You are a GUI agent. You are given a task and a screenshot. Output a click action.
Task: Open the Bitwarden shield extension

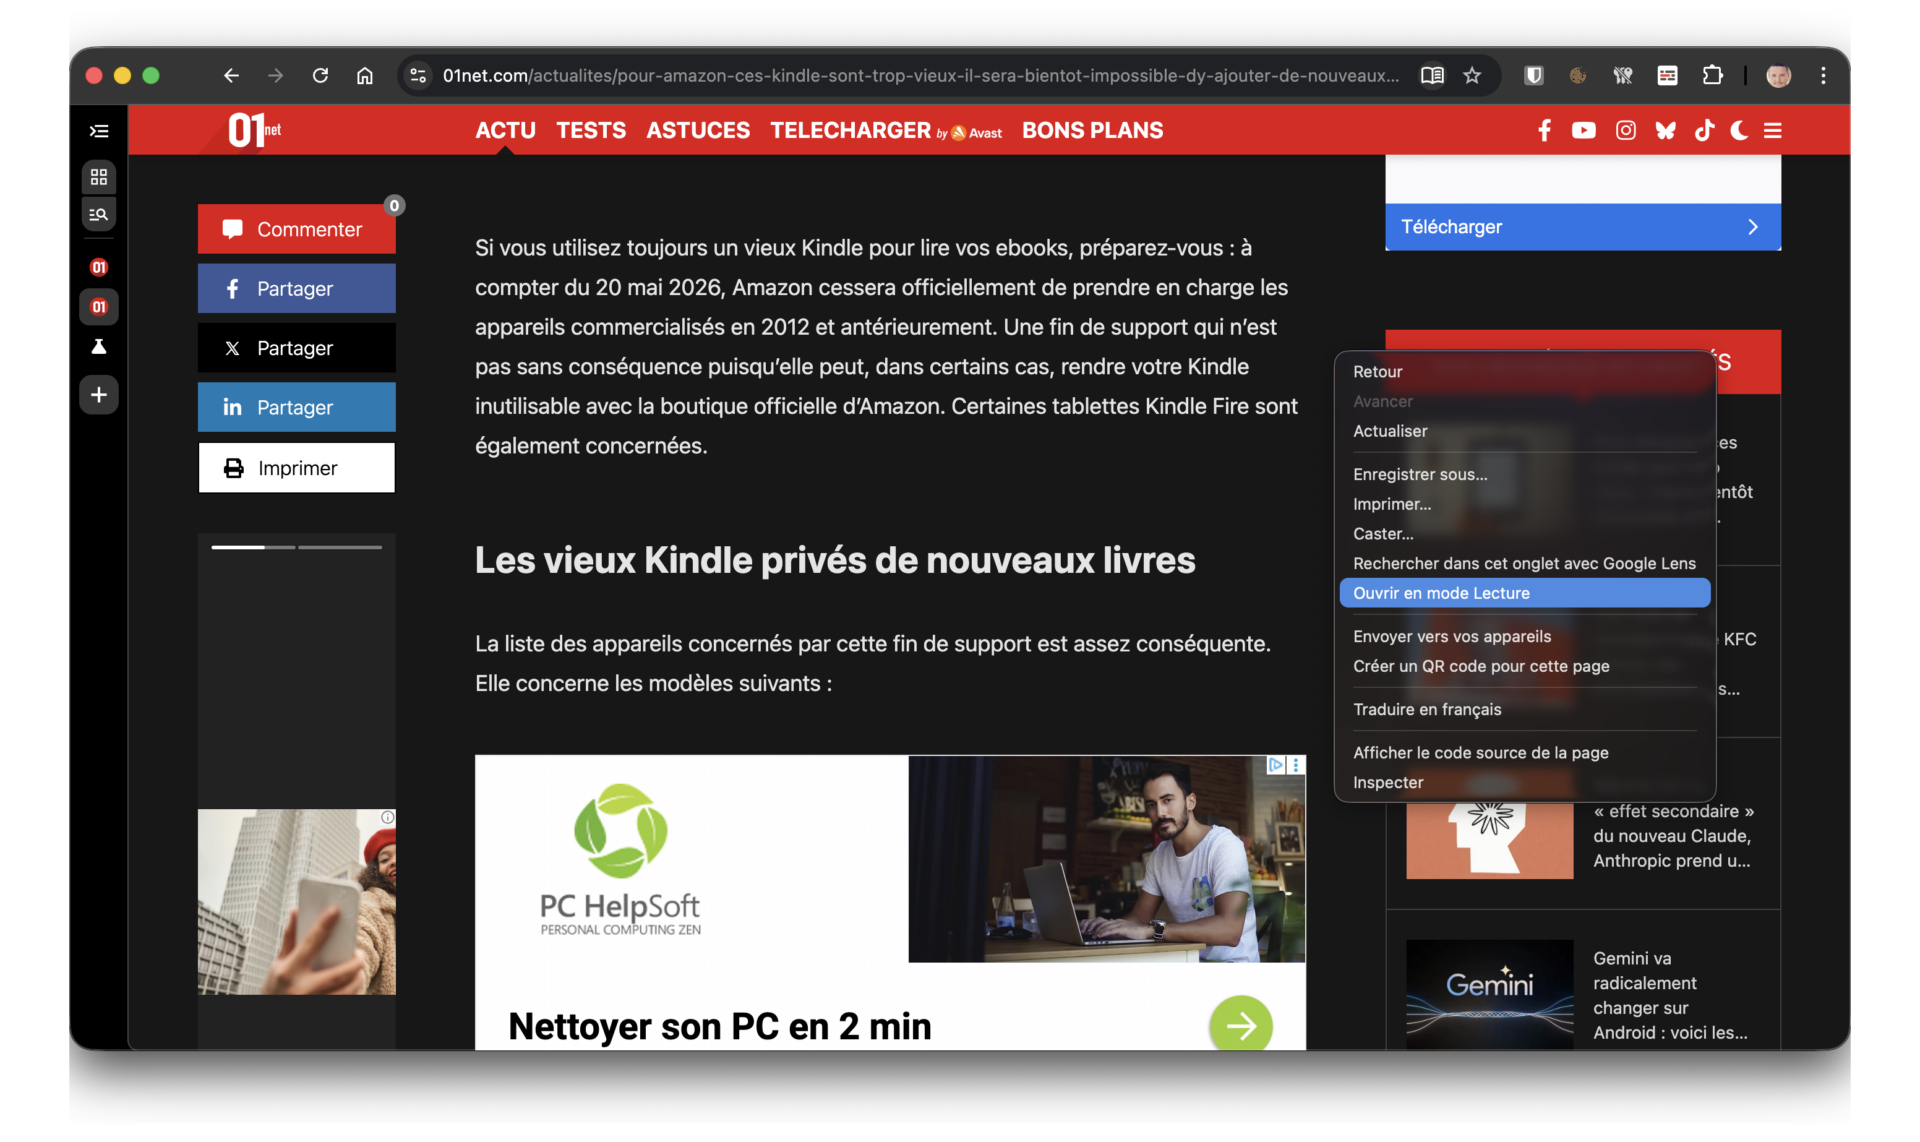coord(1533,76)
